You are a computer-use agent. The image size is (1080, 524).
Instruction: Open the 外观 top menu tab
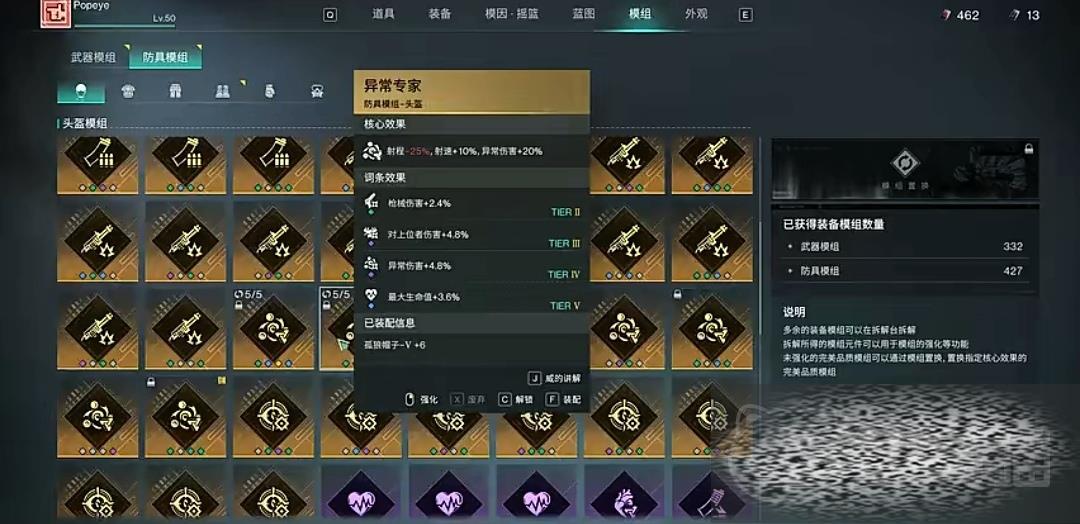pos(696,14)
